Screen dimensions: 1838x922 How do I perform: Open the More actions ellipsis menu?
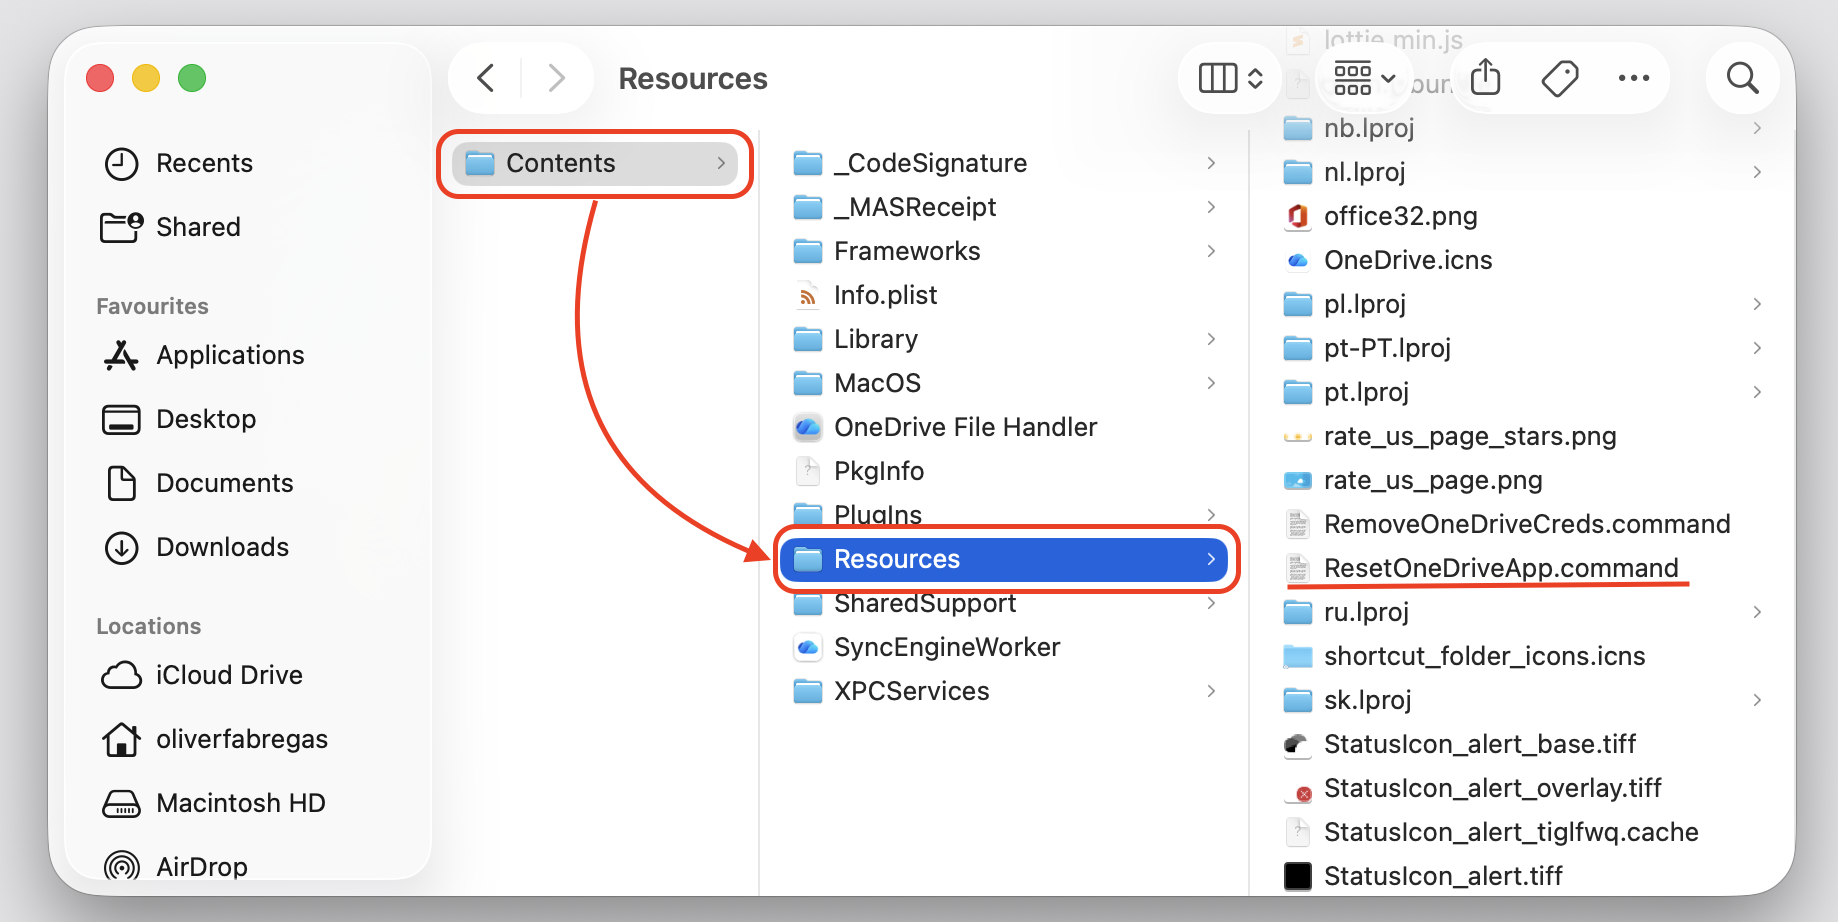(x=1634, y=78)
